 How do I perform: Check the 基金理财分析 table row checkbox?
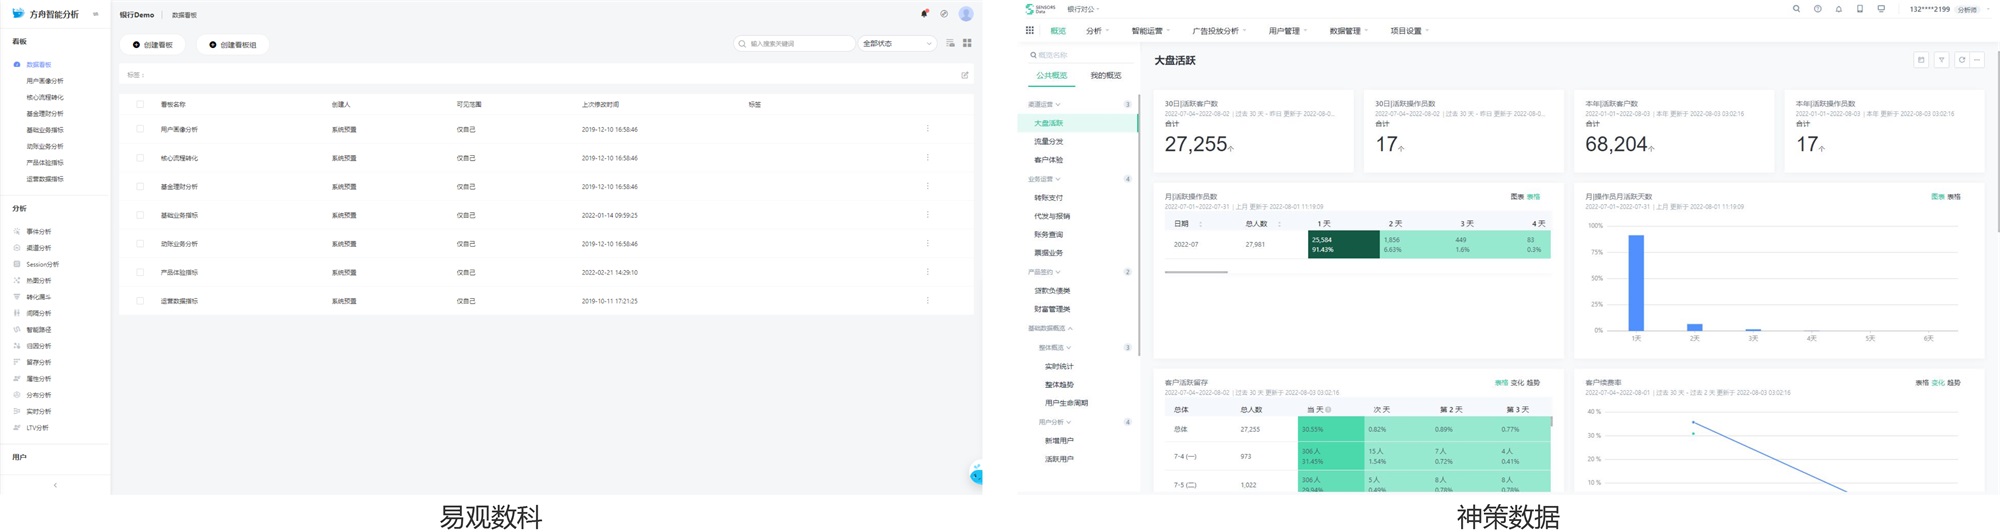click(140, 186)
